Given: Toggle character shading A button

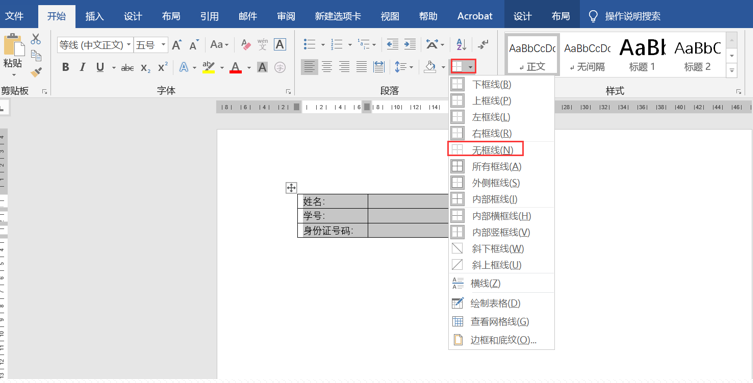Looking at the screenshot, I should (x=262, y=67).
